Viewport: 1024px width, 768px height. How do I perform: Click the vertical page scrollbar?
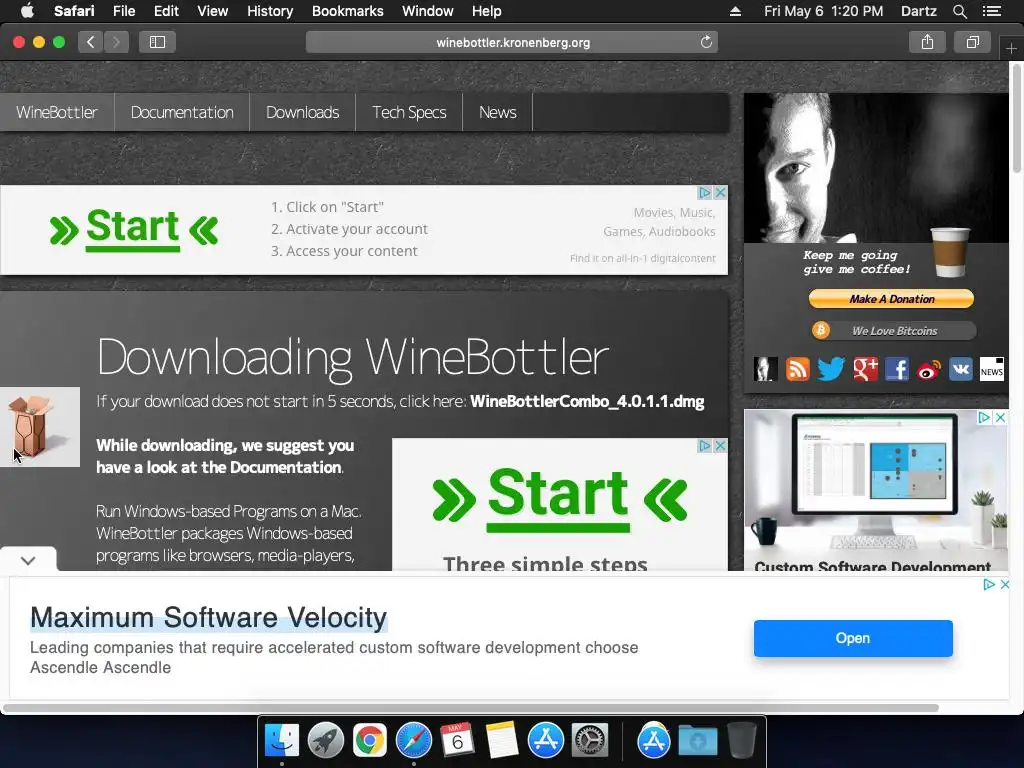(x=1017, y=119)
